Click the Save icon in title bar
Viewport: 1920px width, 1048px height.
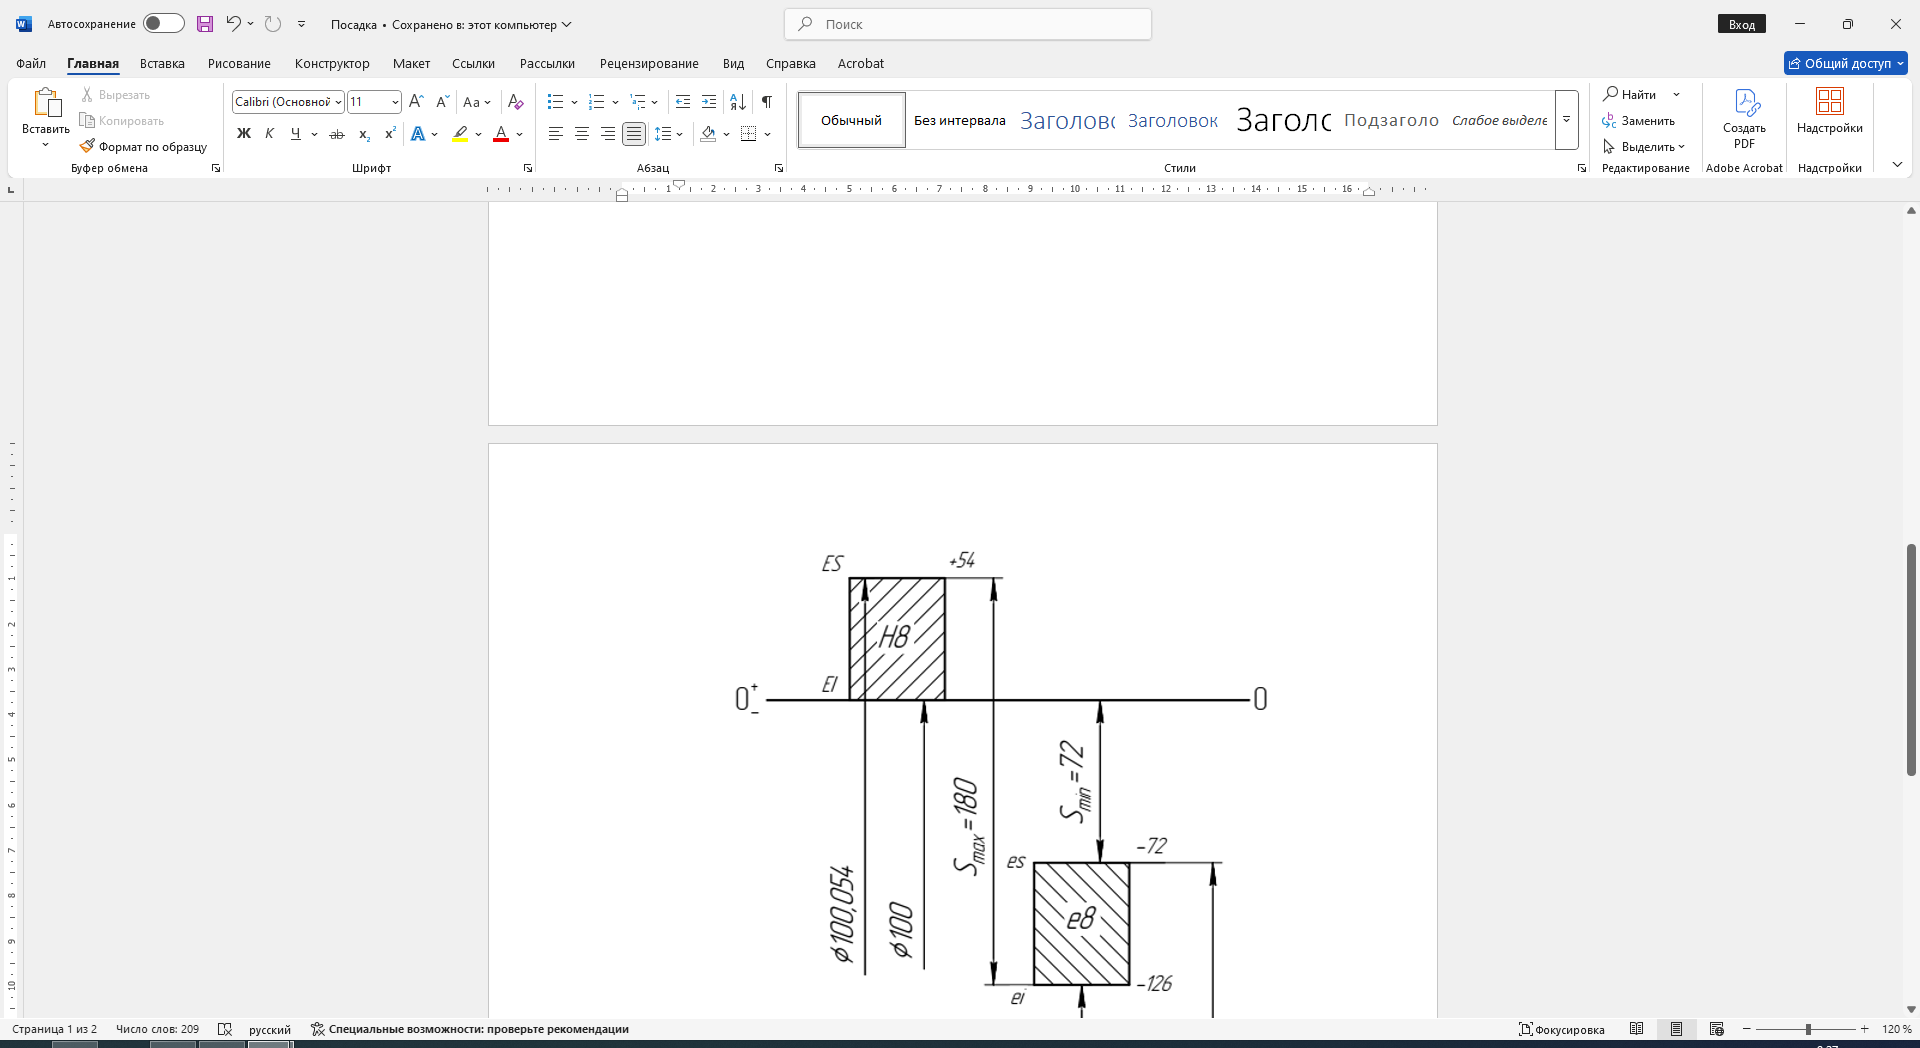pyautogui.click(x=205, y=24)
